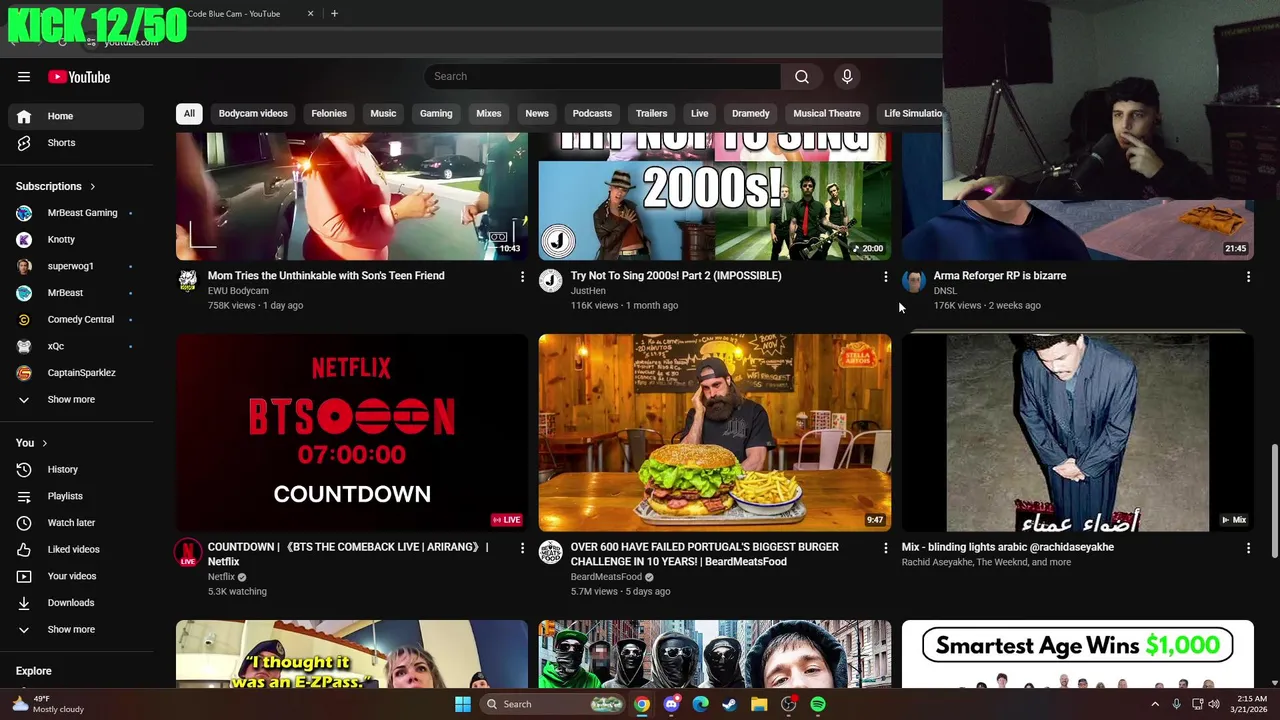
Task: Open the Knotty subscription channel
Action: tap(76, 240)
